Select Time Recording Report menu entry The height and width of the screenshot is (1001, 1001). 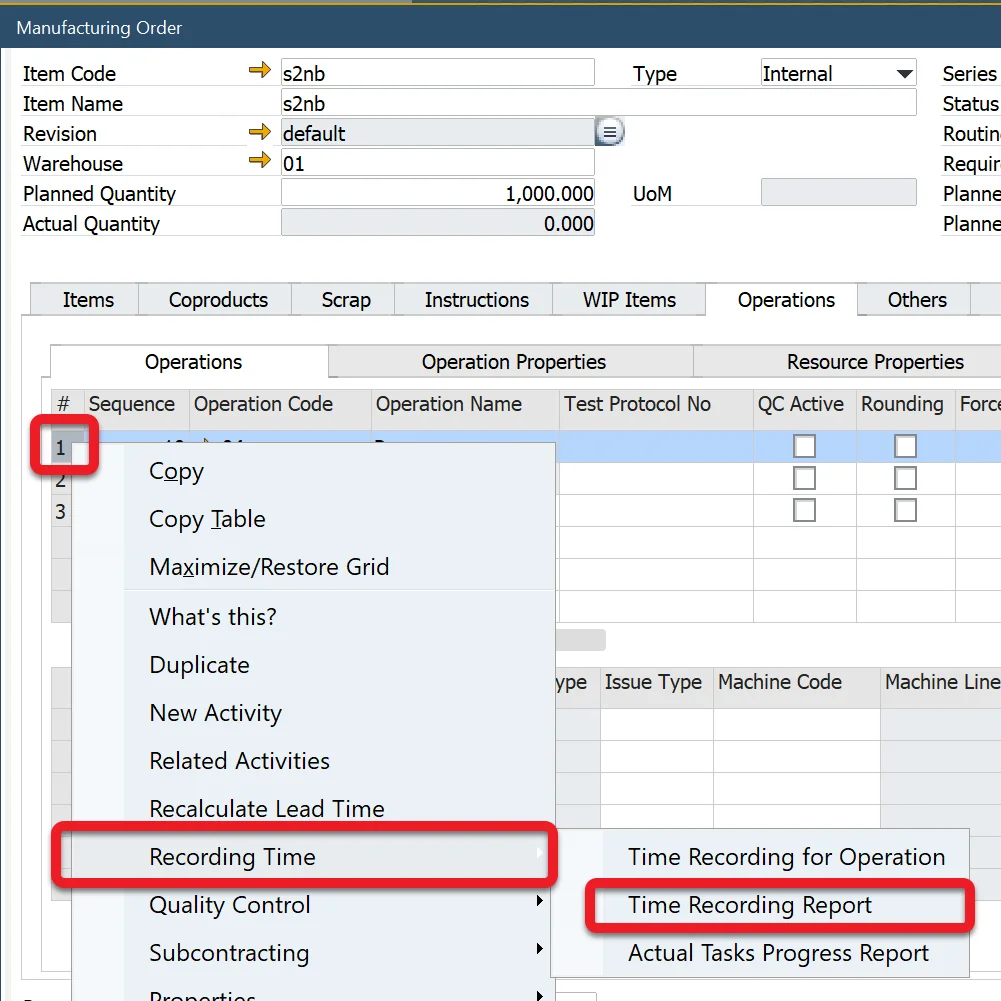(750, 905)
